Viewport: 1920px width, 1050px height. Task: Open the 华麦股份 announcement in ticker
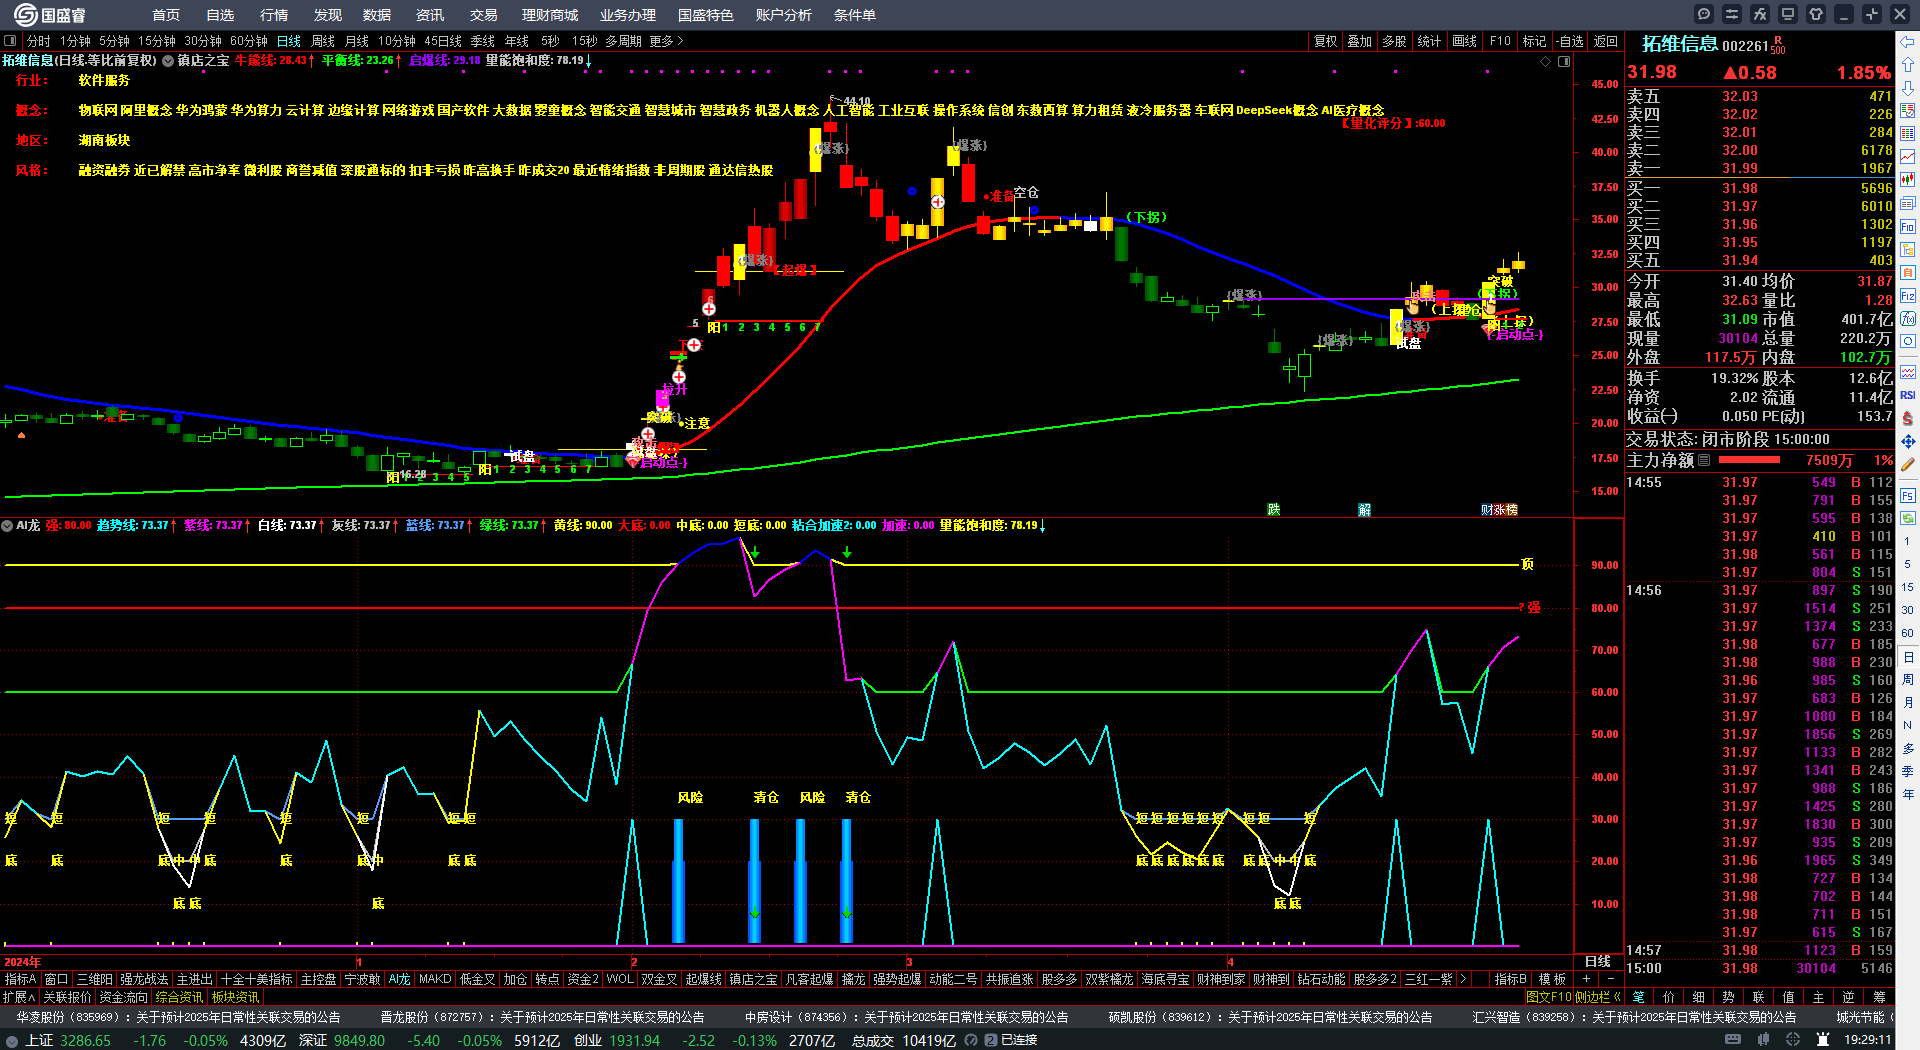click(178, 1017)
